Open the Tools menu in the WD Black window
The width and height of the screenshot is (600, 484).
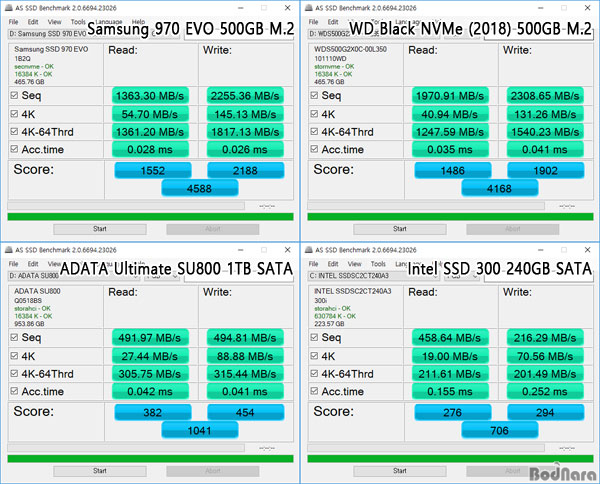click(x=381, y=20)
